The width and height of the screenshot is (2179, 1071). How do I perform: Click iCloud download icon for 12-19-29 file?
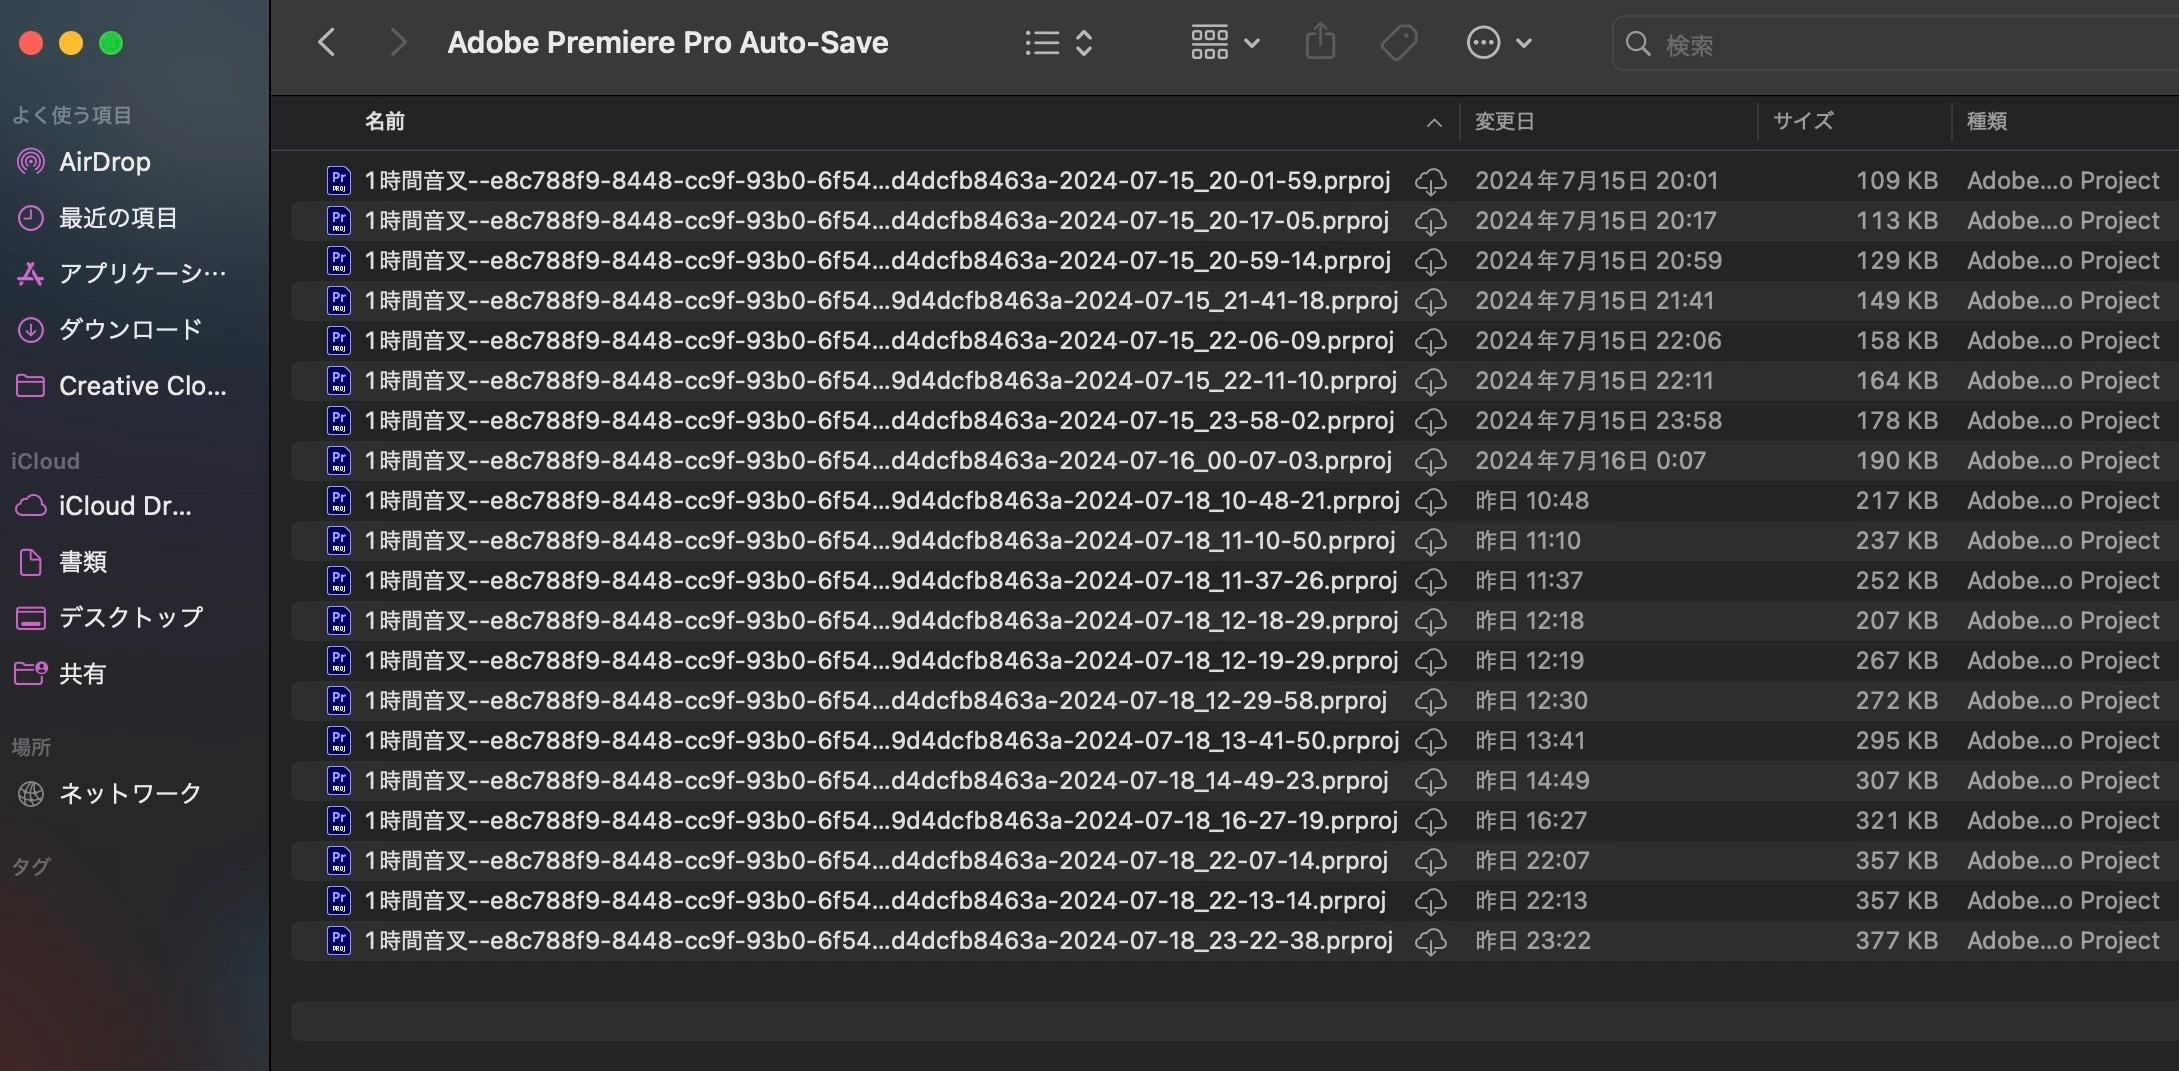1431,662
